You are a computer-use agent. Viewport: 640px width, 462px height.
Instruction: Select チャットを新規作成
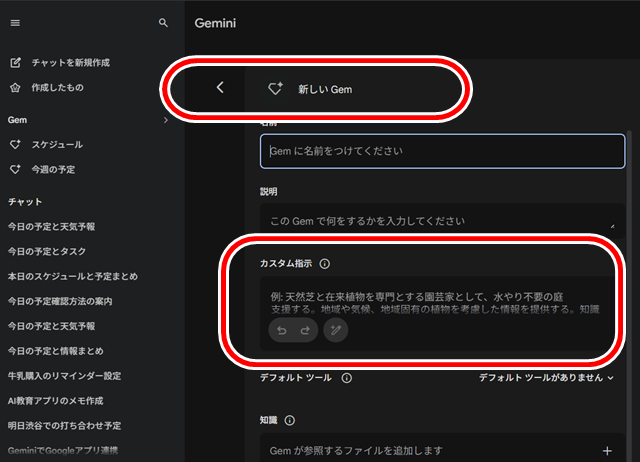pos(71,63)
